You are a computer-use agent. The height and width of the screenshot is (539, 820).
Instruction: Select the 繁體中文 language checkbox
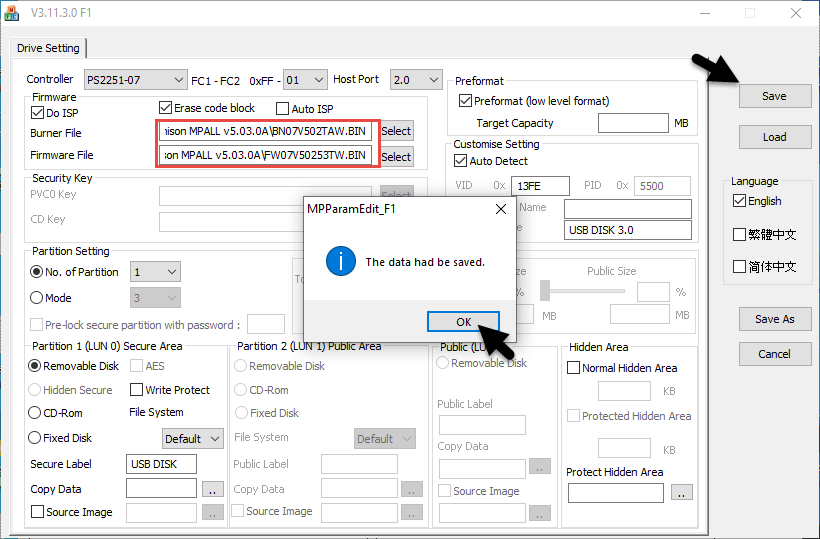click(x=739, y=235)
